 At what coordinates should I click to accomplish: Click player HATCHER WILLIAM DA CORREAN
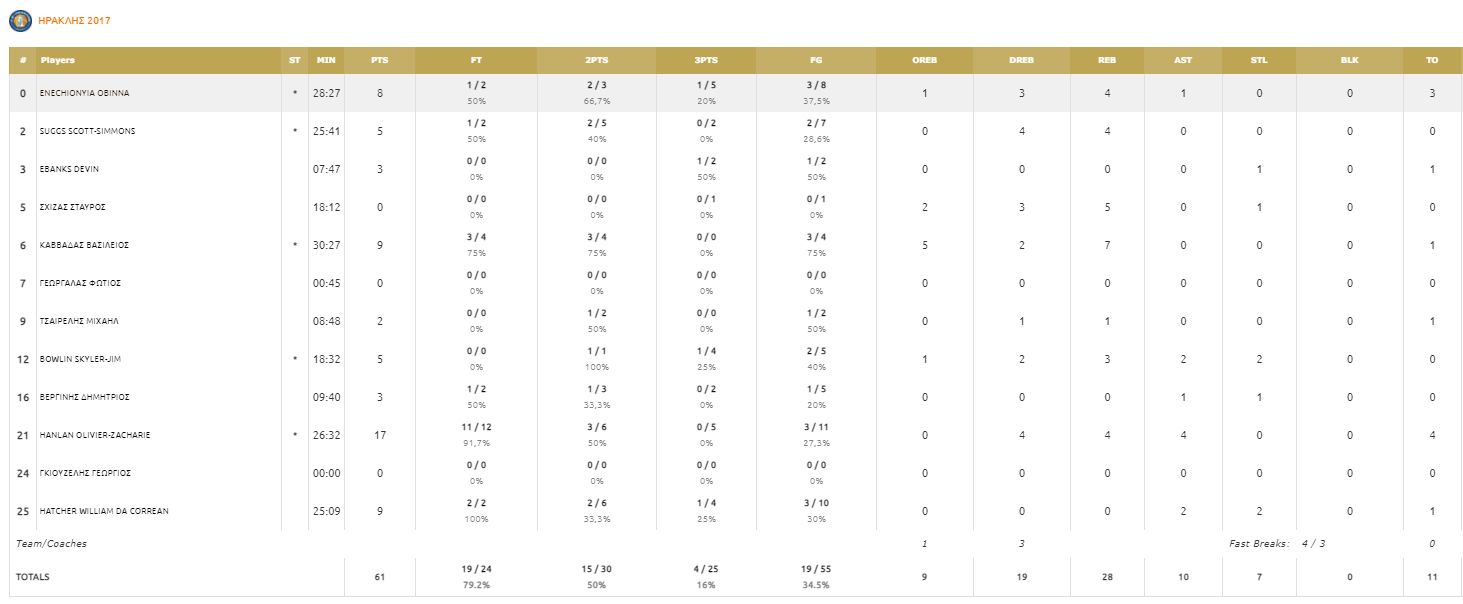coord(104,511)
